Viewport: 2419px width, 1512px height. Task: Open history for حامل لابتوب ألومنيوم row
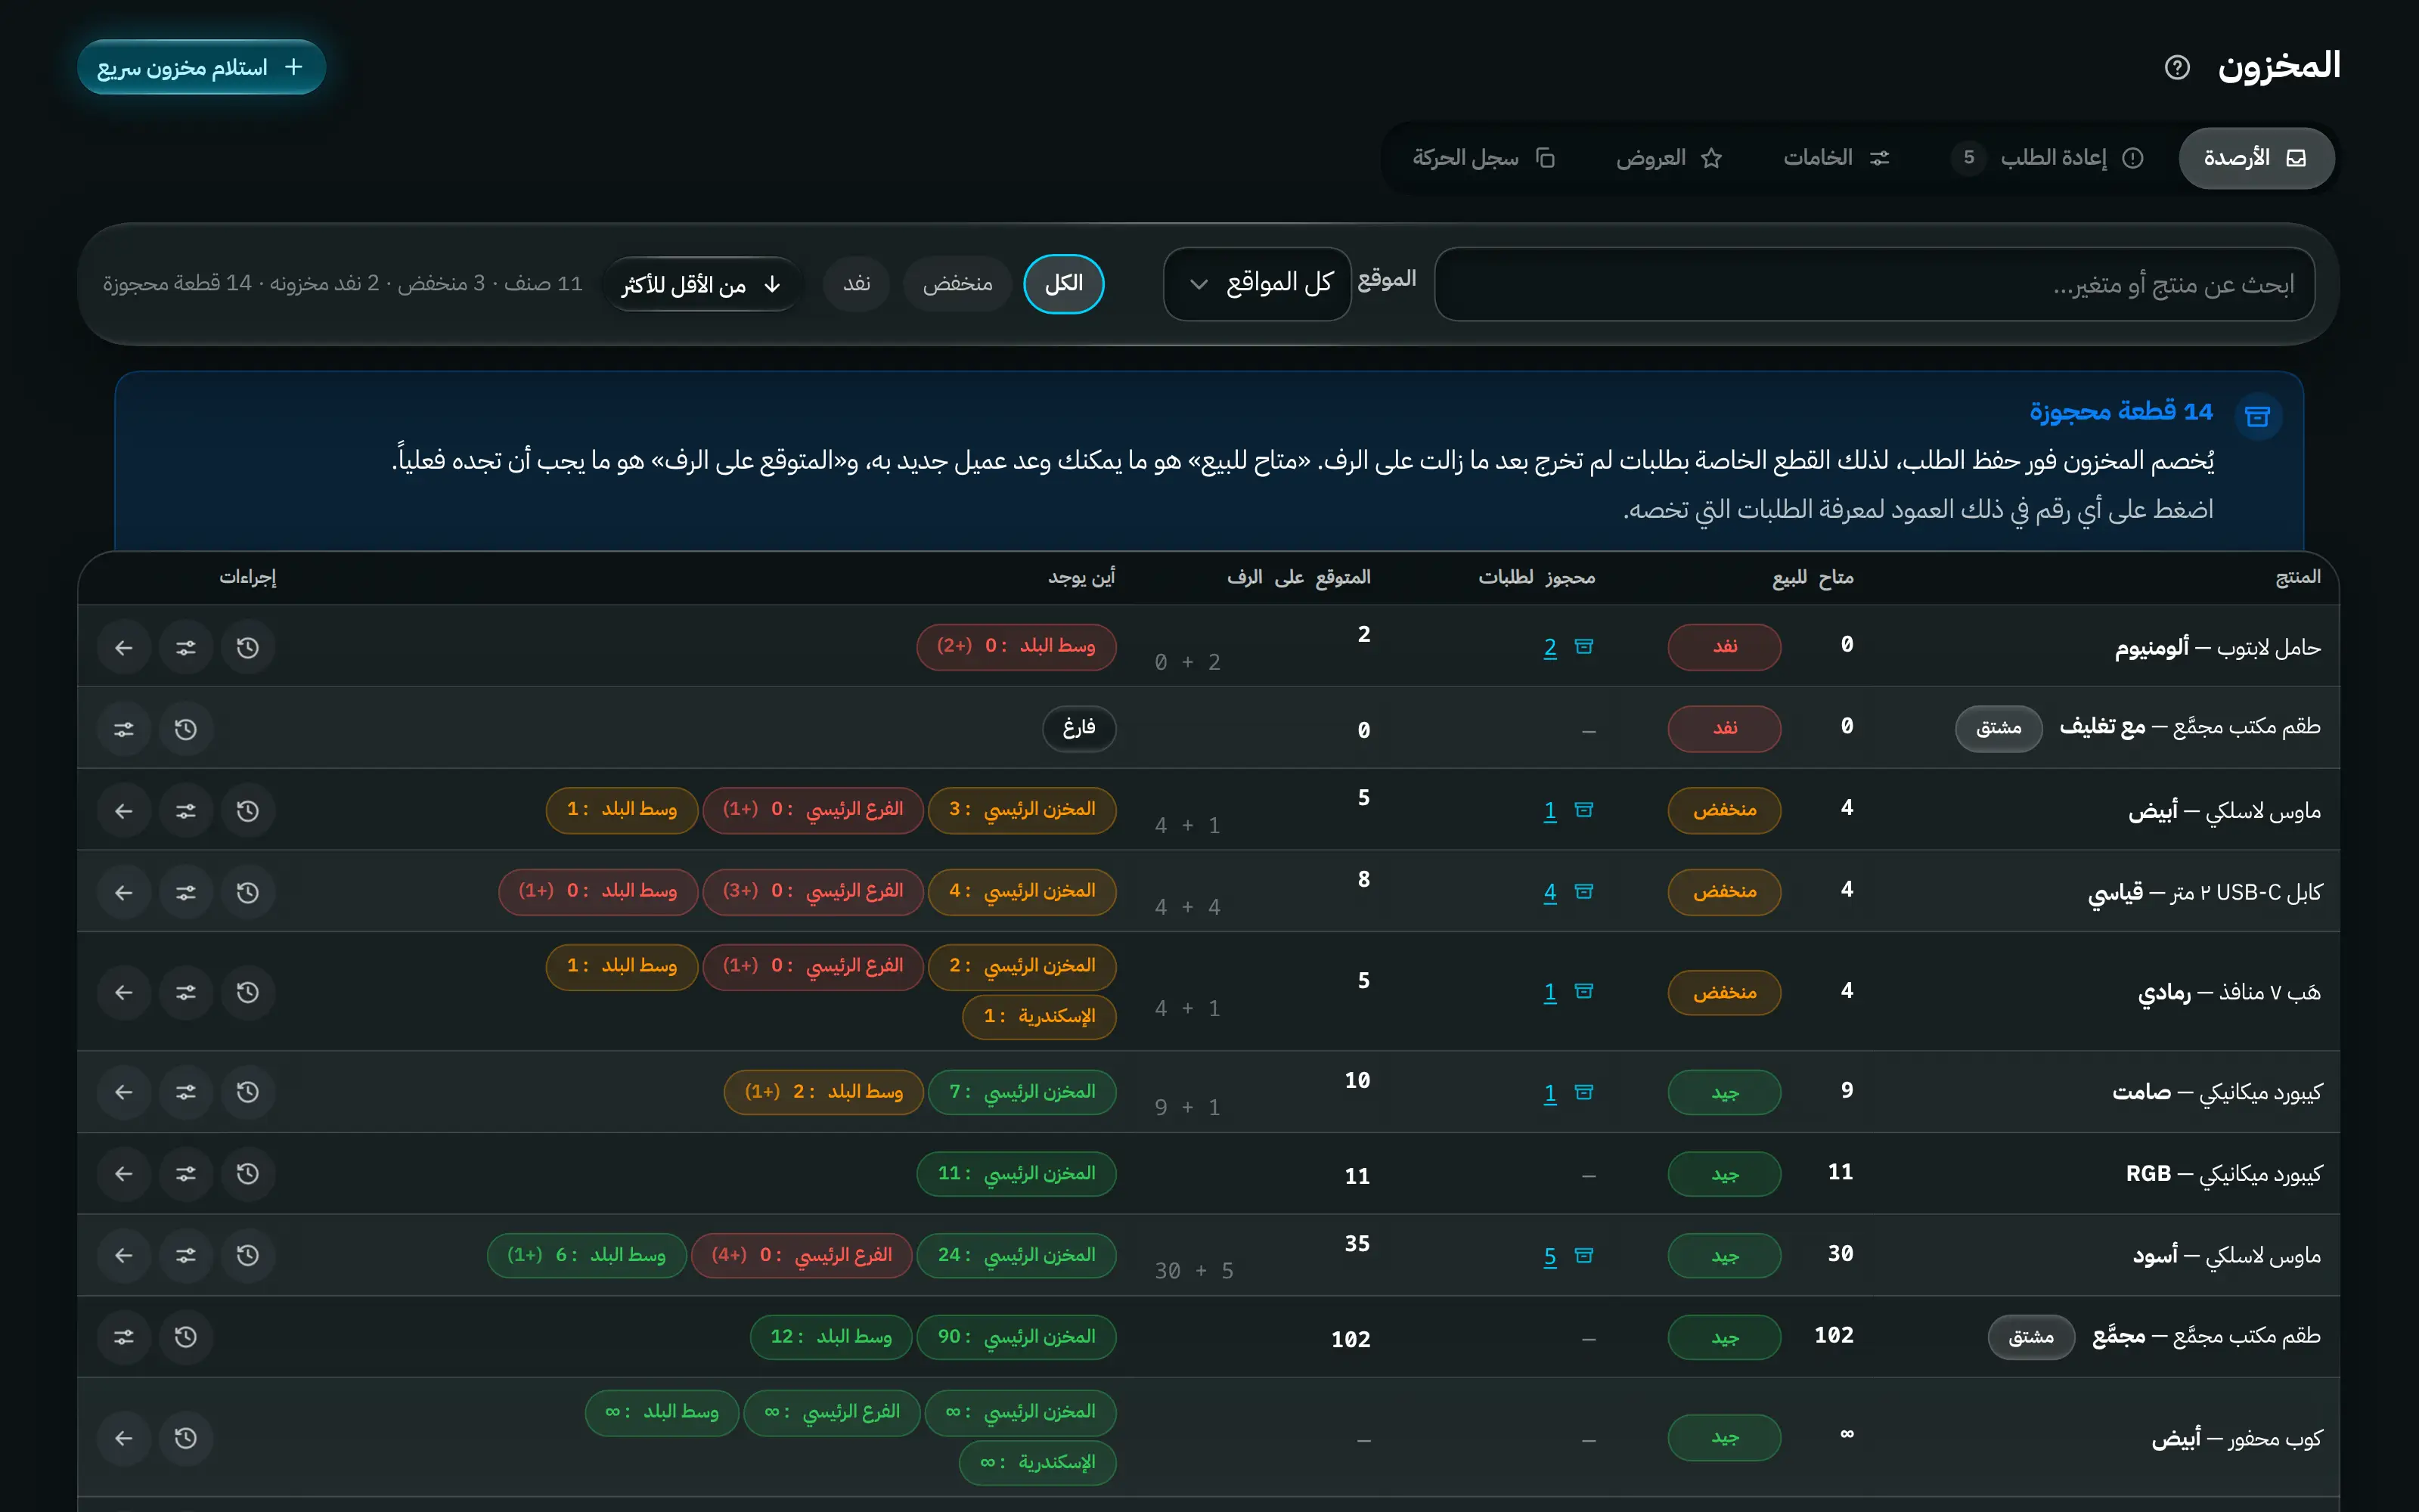[248, 647]
